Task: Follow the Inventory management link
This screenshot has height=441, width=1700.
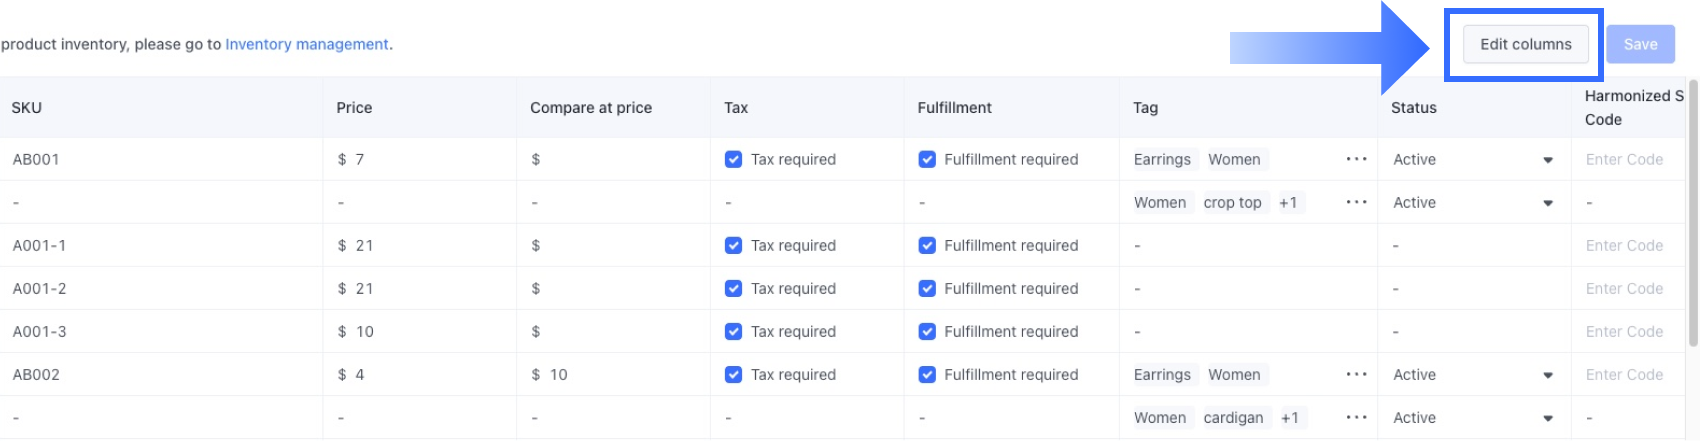Action: coord(307,44)
